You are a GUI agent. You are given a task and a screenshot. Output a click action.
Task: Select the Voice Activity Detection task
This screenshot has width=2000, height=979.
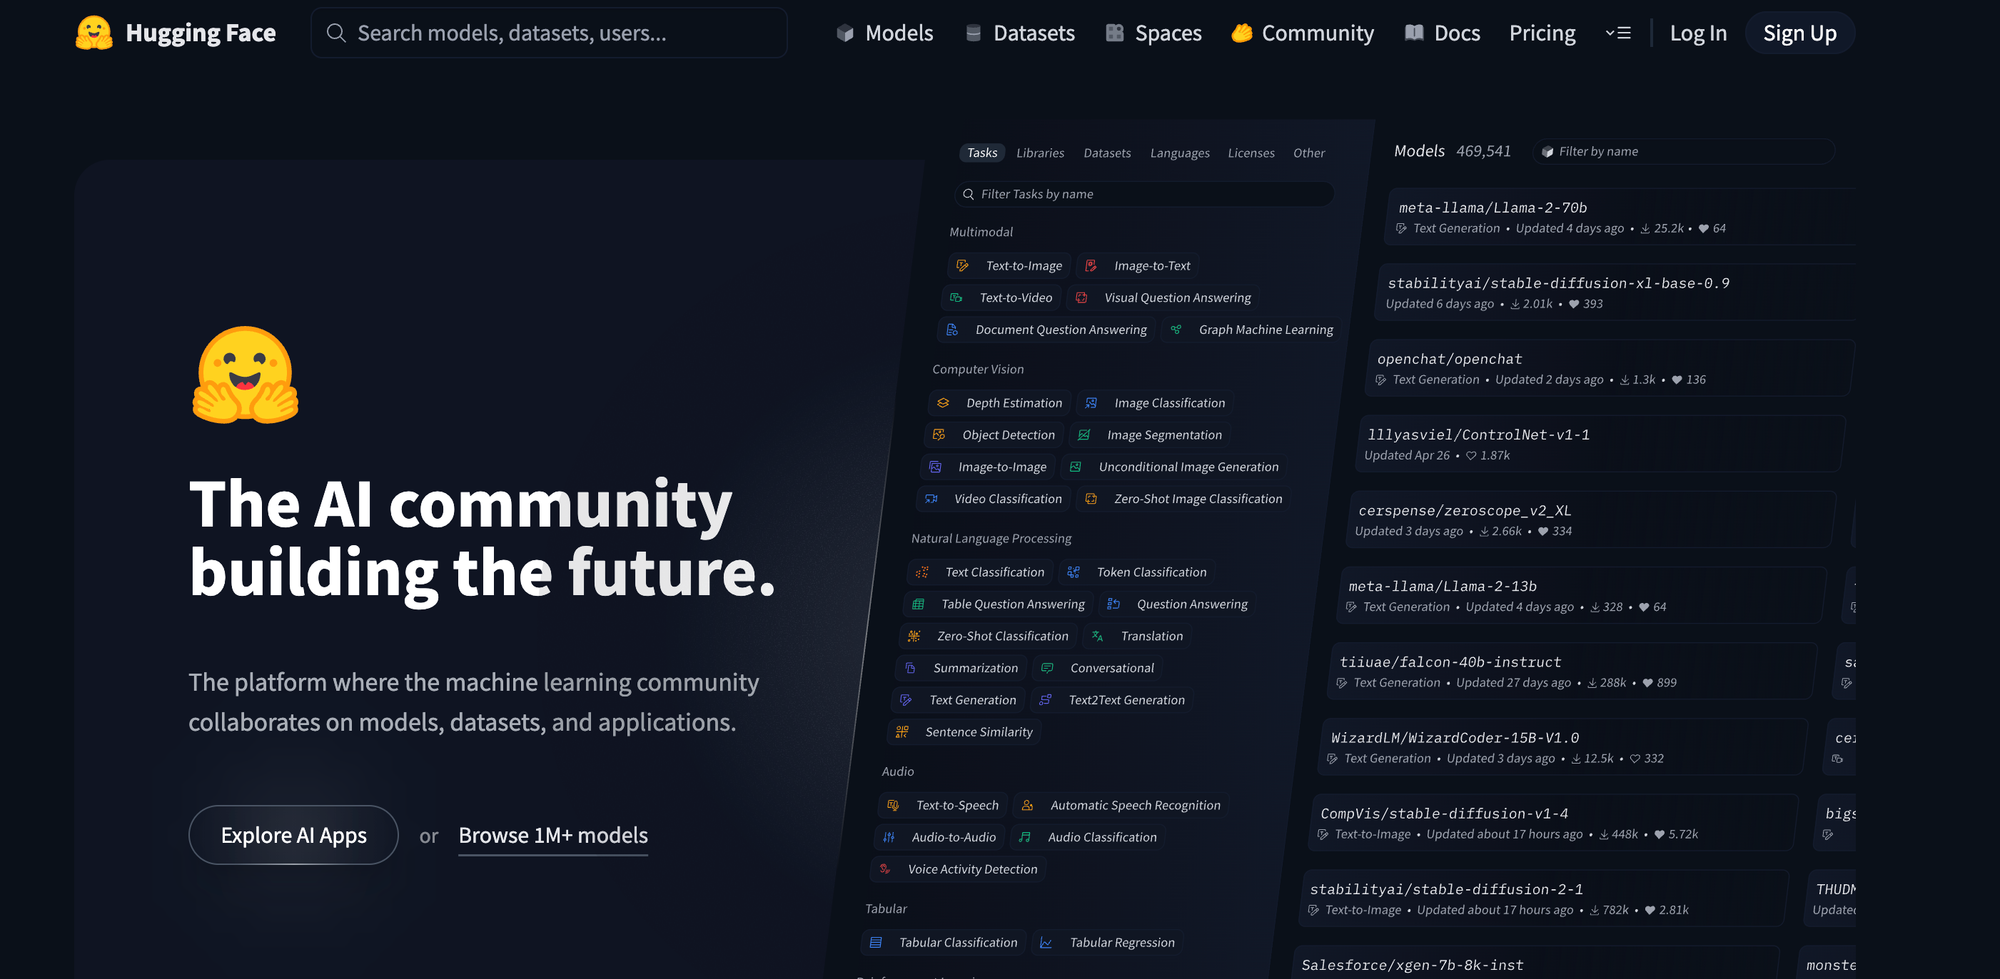pos(958,869)
